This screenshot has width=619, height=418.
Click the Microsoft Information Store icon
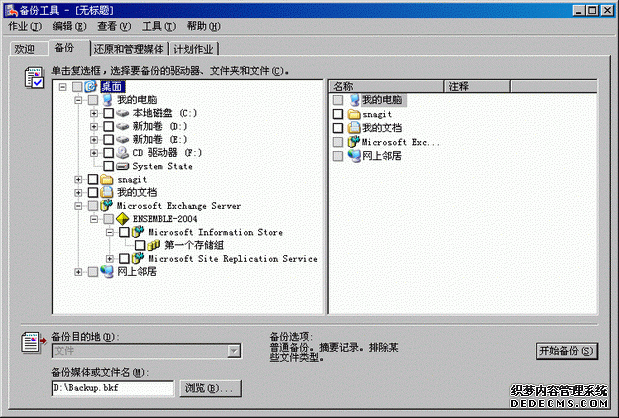point(138,232)
